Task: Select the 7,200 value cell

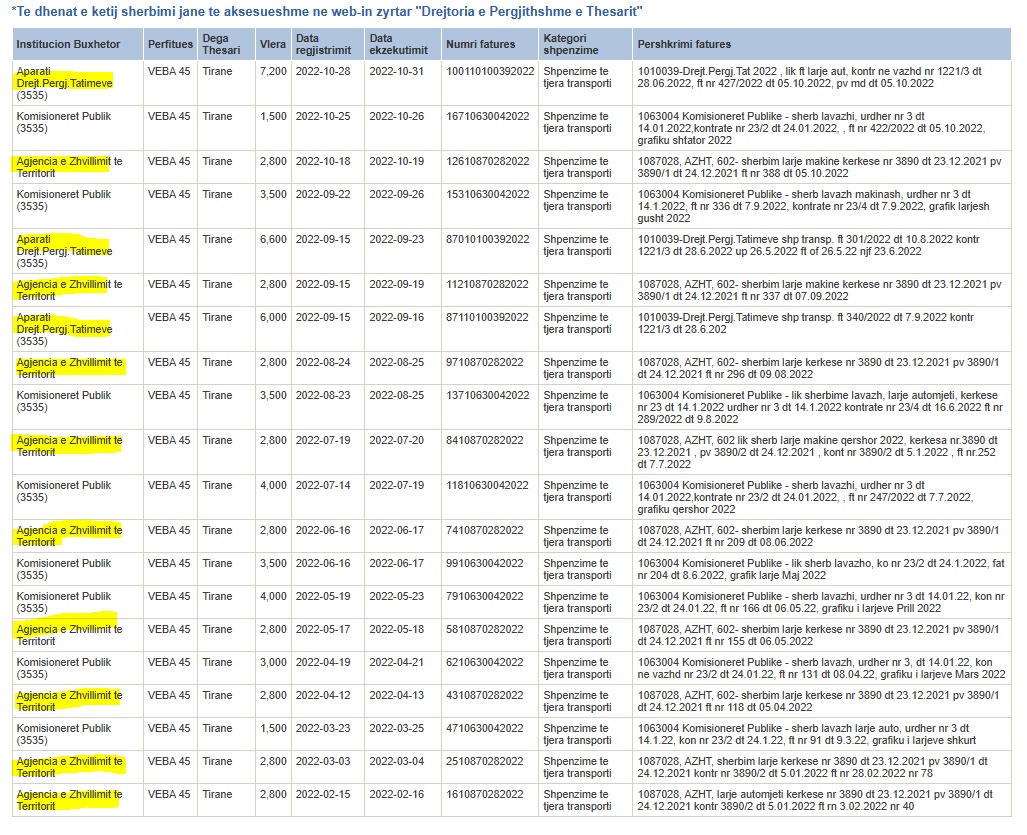Action: (273, 72)
